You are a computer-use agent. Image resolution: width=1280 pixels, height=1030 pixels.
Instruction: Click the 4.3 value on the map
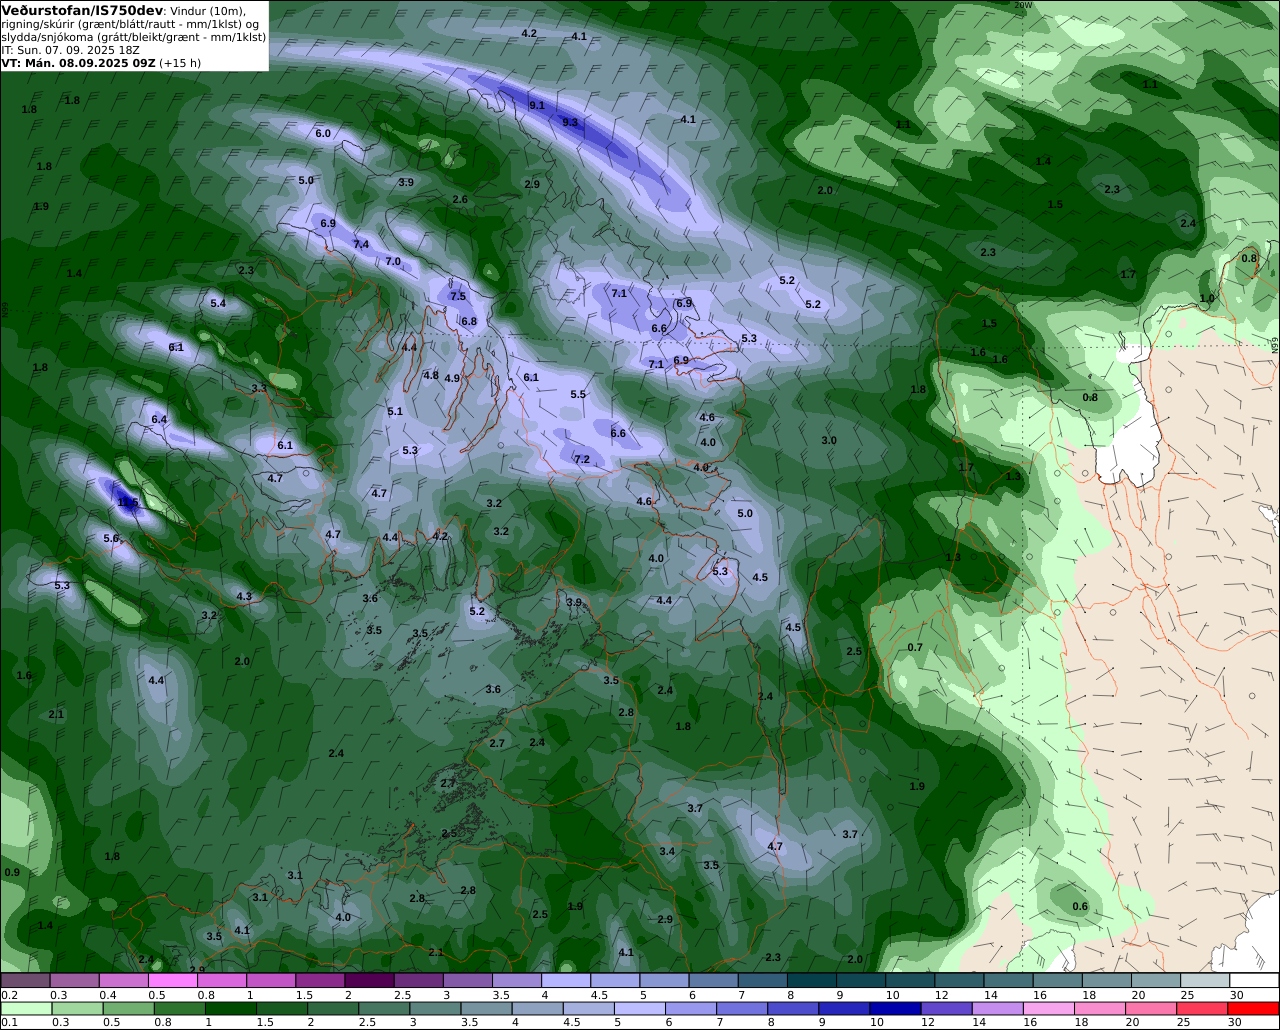point(244,596)
